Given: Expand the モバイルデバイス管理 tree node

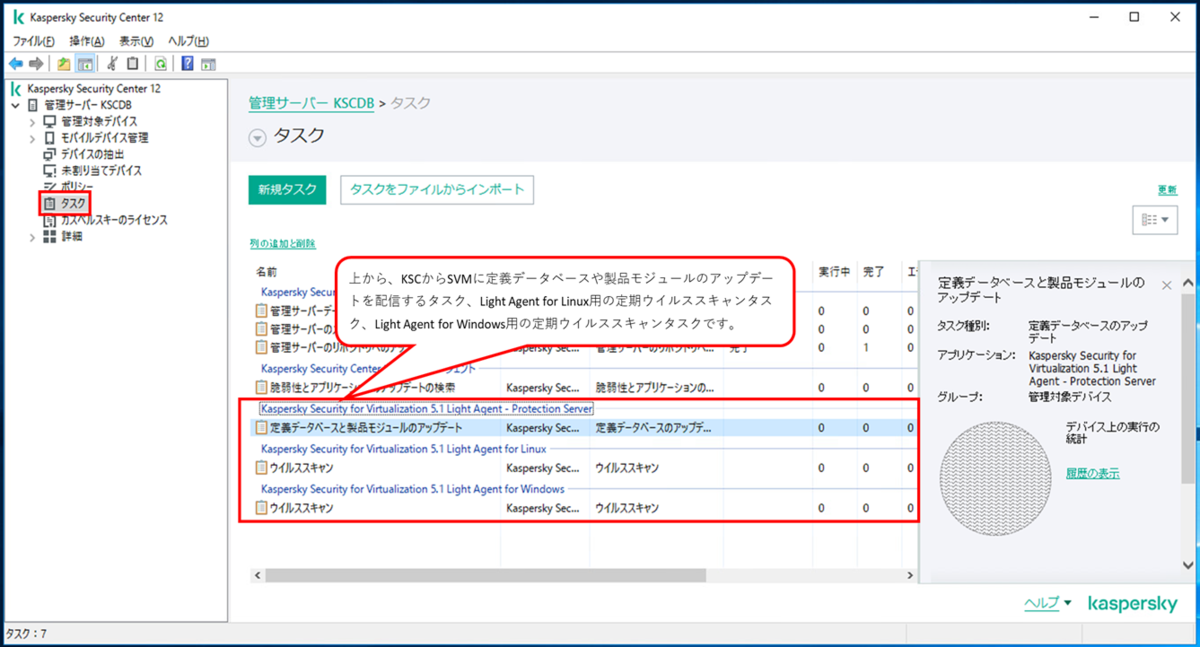Looking at the screenshot, I should (x=32, y=138).
